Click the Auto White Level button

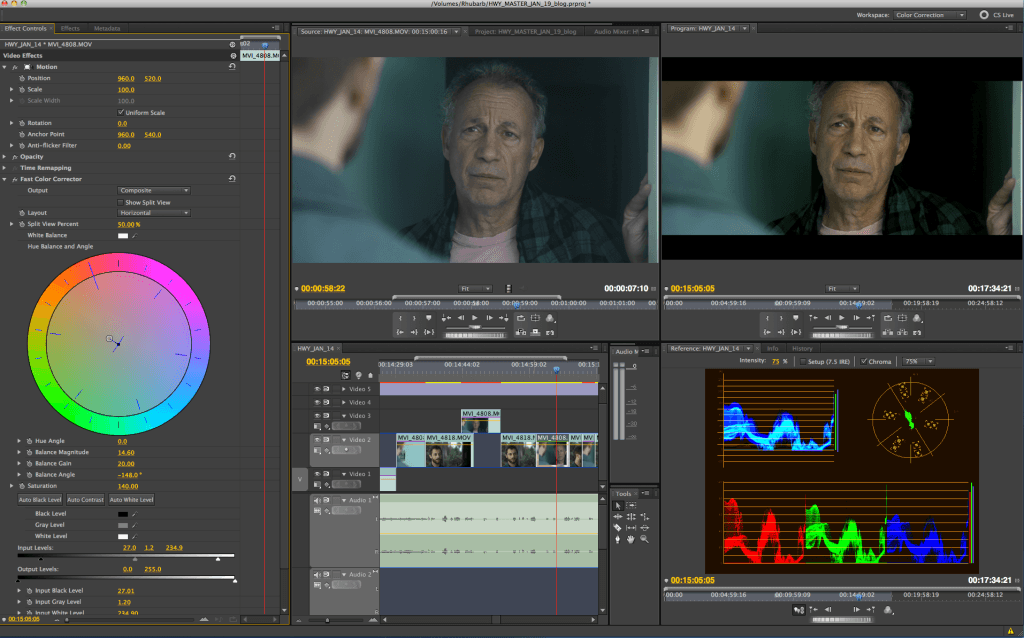tap(132, 500)
